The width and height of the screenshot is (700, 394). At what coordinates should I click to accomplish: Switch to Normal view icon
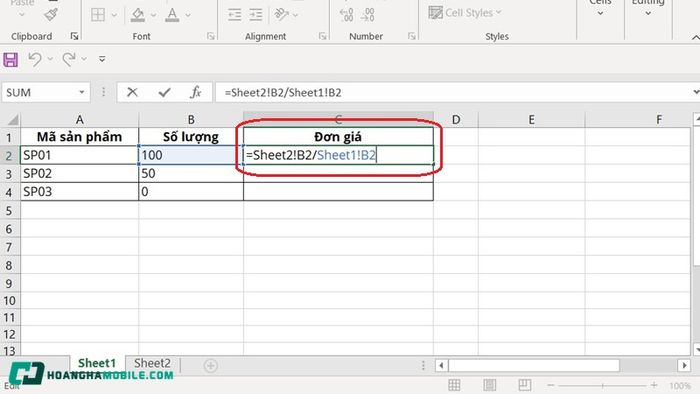tap(454, 385)
